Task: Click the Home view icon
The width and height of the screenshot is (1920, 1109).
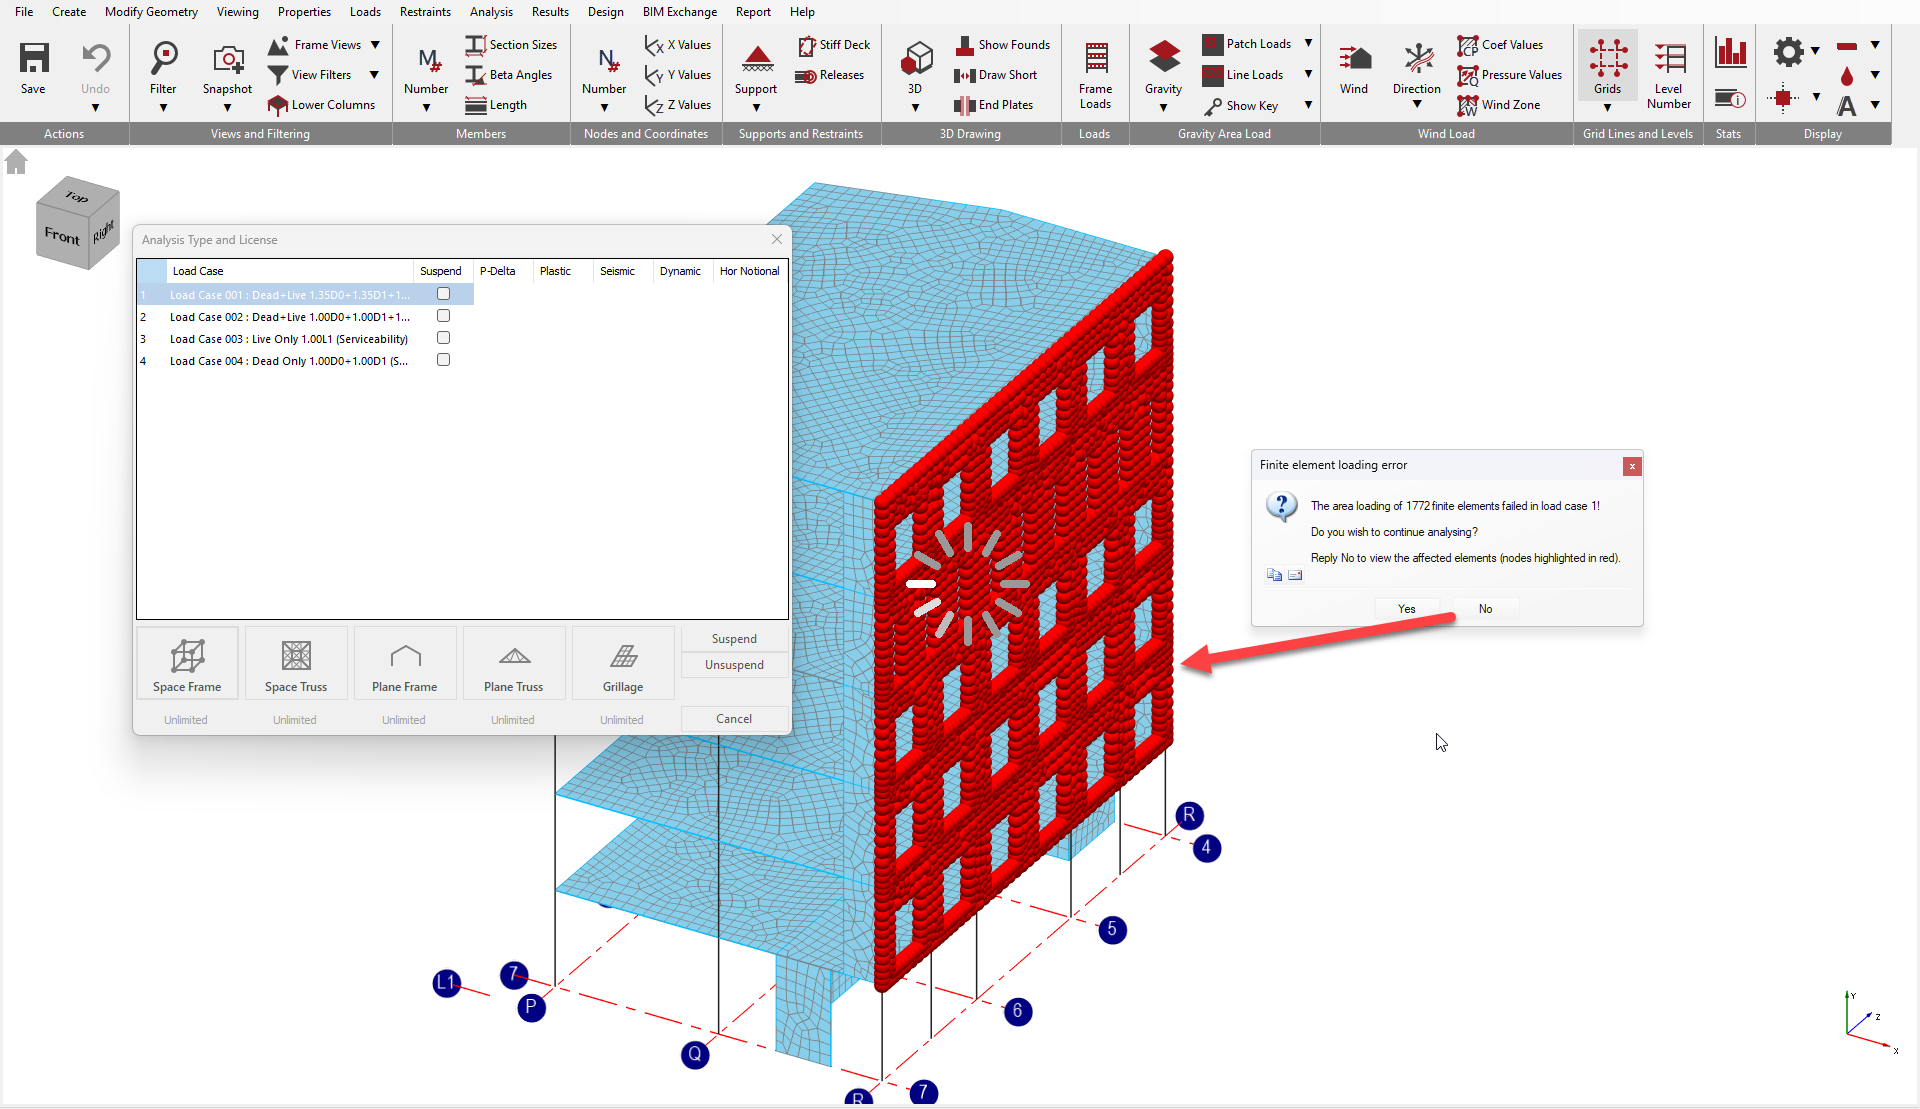Action: click(x=16, y=162)
